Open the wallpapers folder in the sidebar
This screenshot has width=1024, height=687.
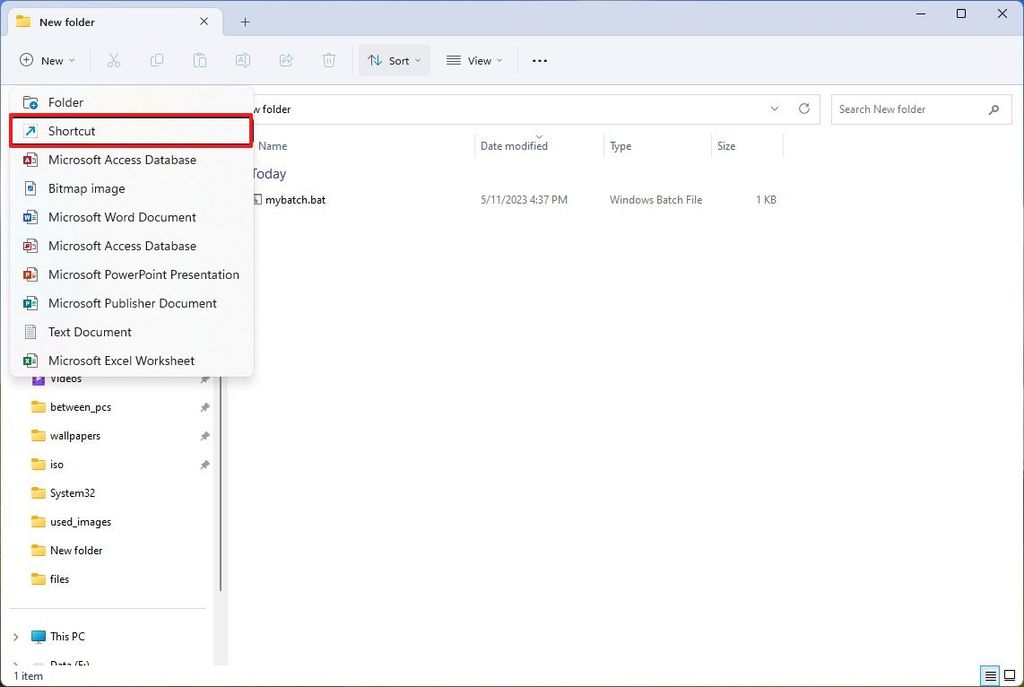coord(75,435)
